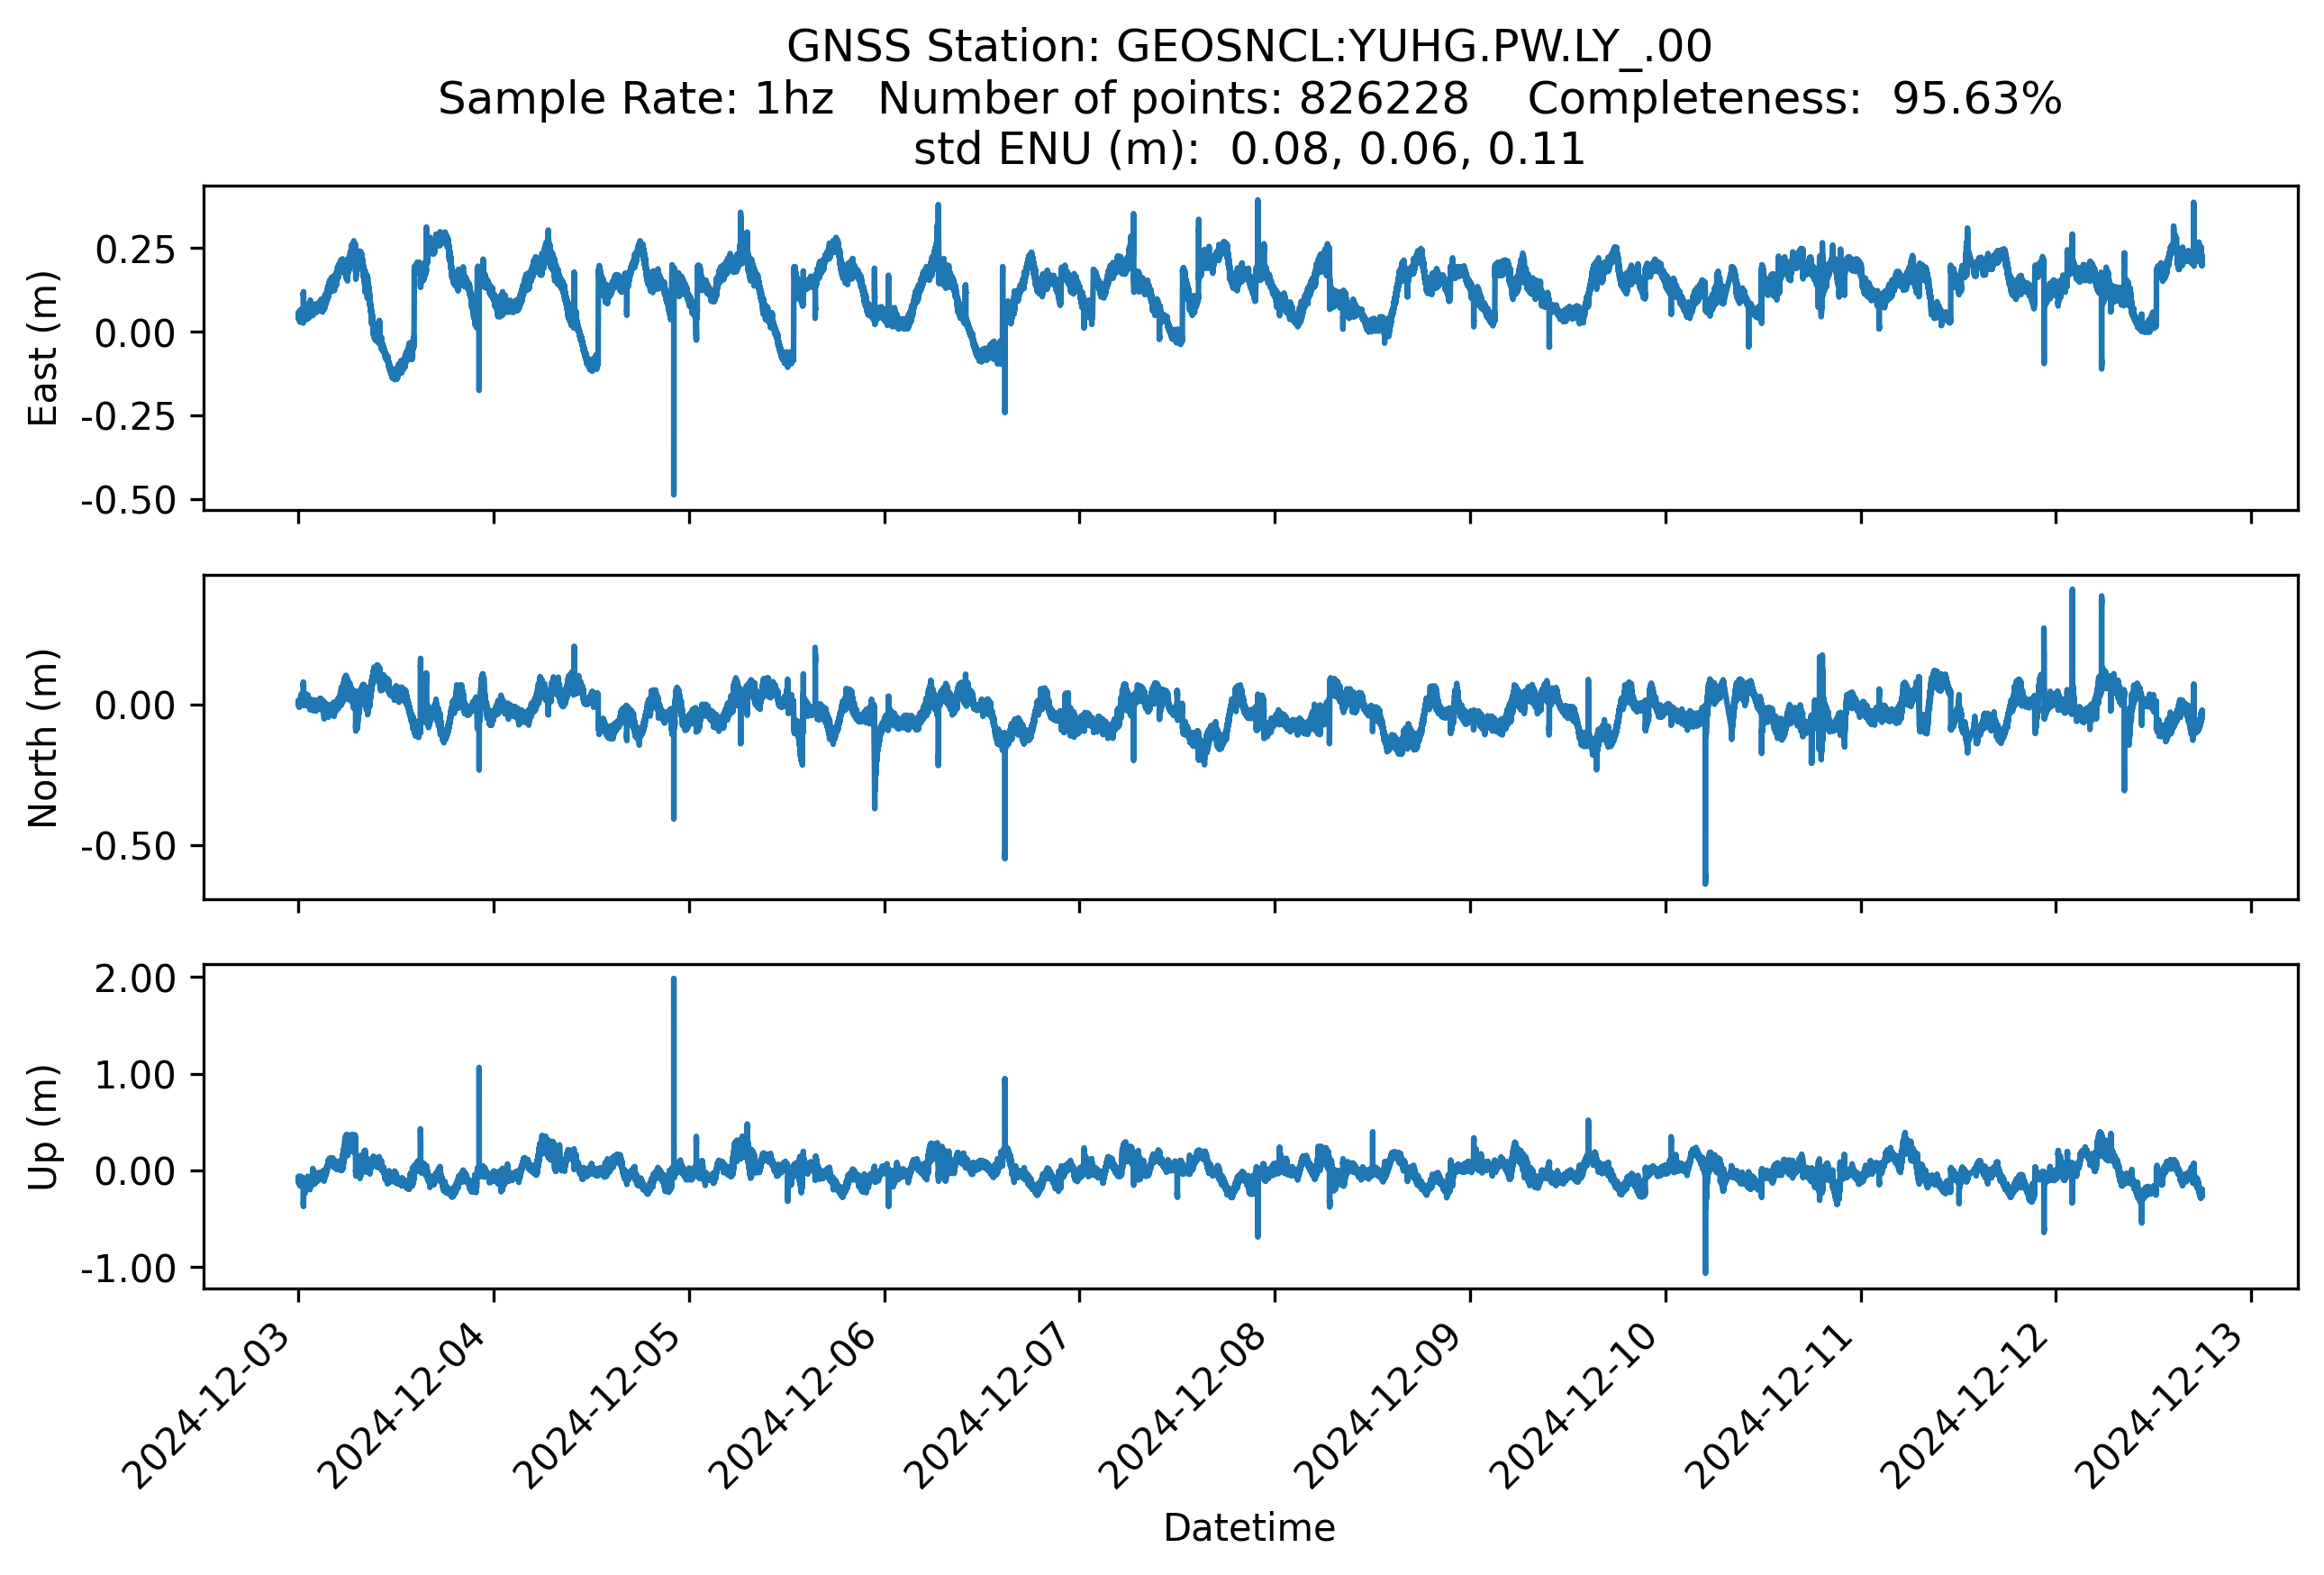Screen dimensions: 2324x1575
Task: Click the GNSS Station title text
Action: pyautogui.click(x=1249, y=46)
